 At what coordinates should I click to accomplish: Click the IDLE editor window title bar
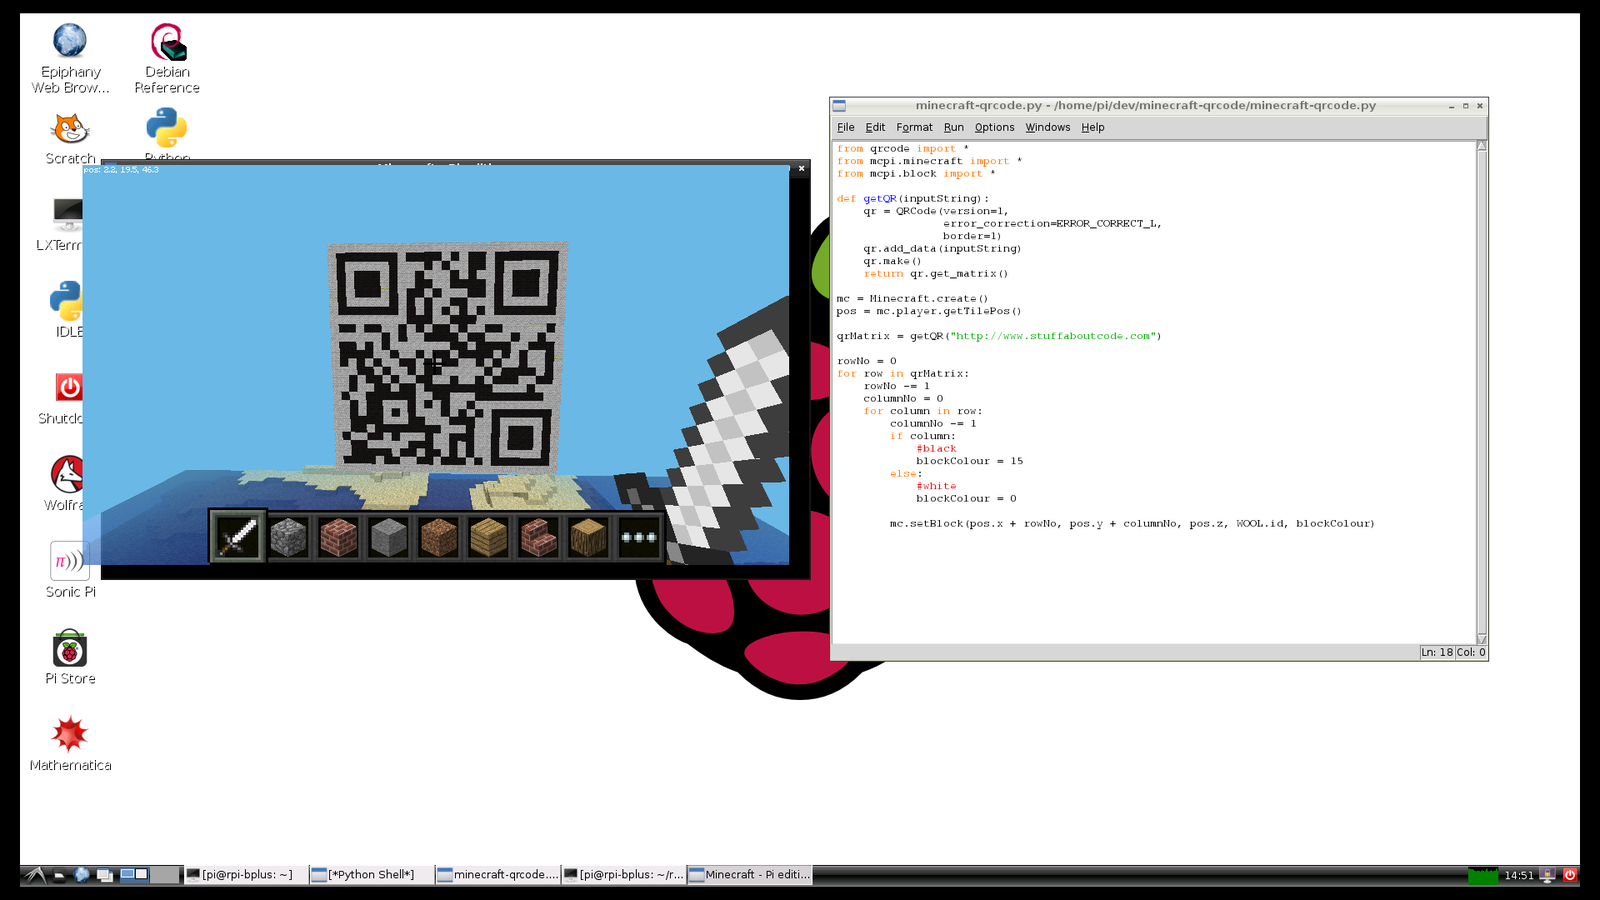point(1145,105)
